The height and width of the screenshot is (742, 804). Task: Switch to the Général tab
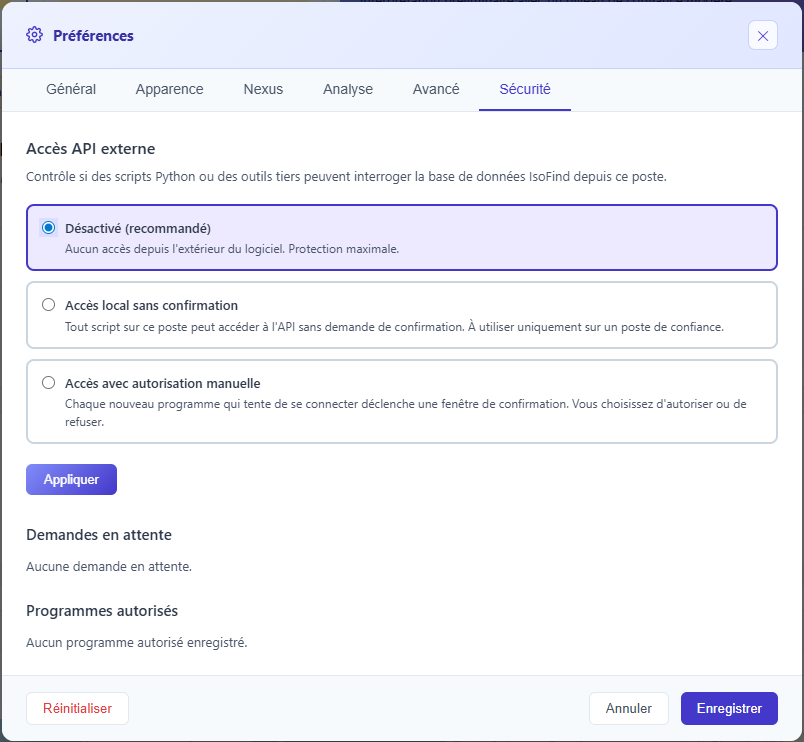coord(71,89)
